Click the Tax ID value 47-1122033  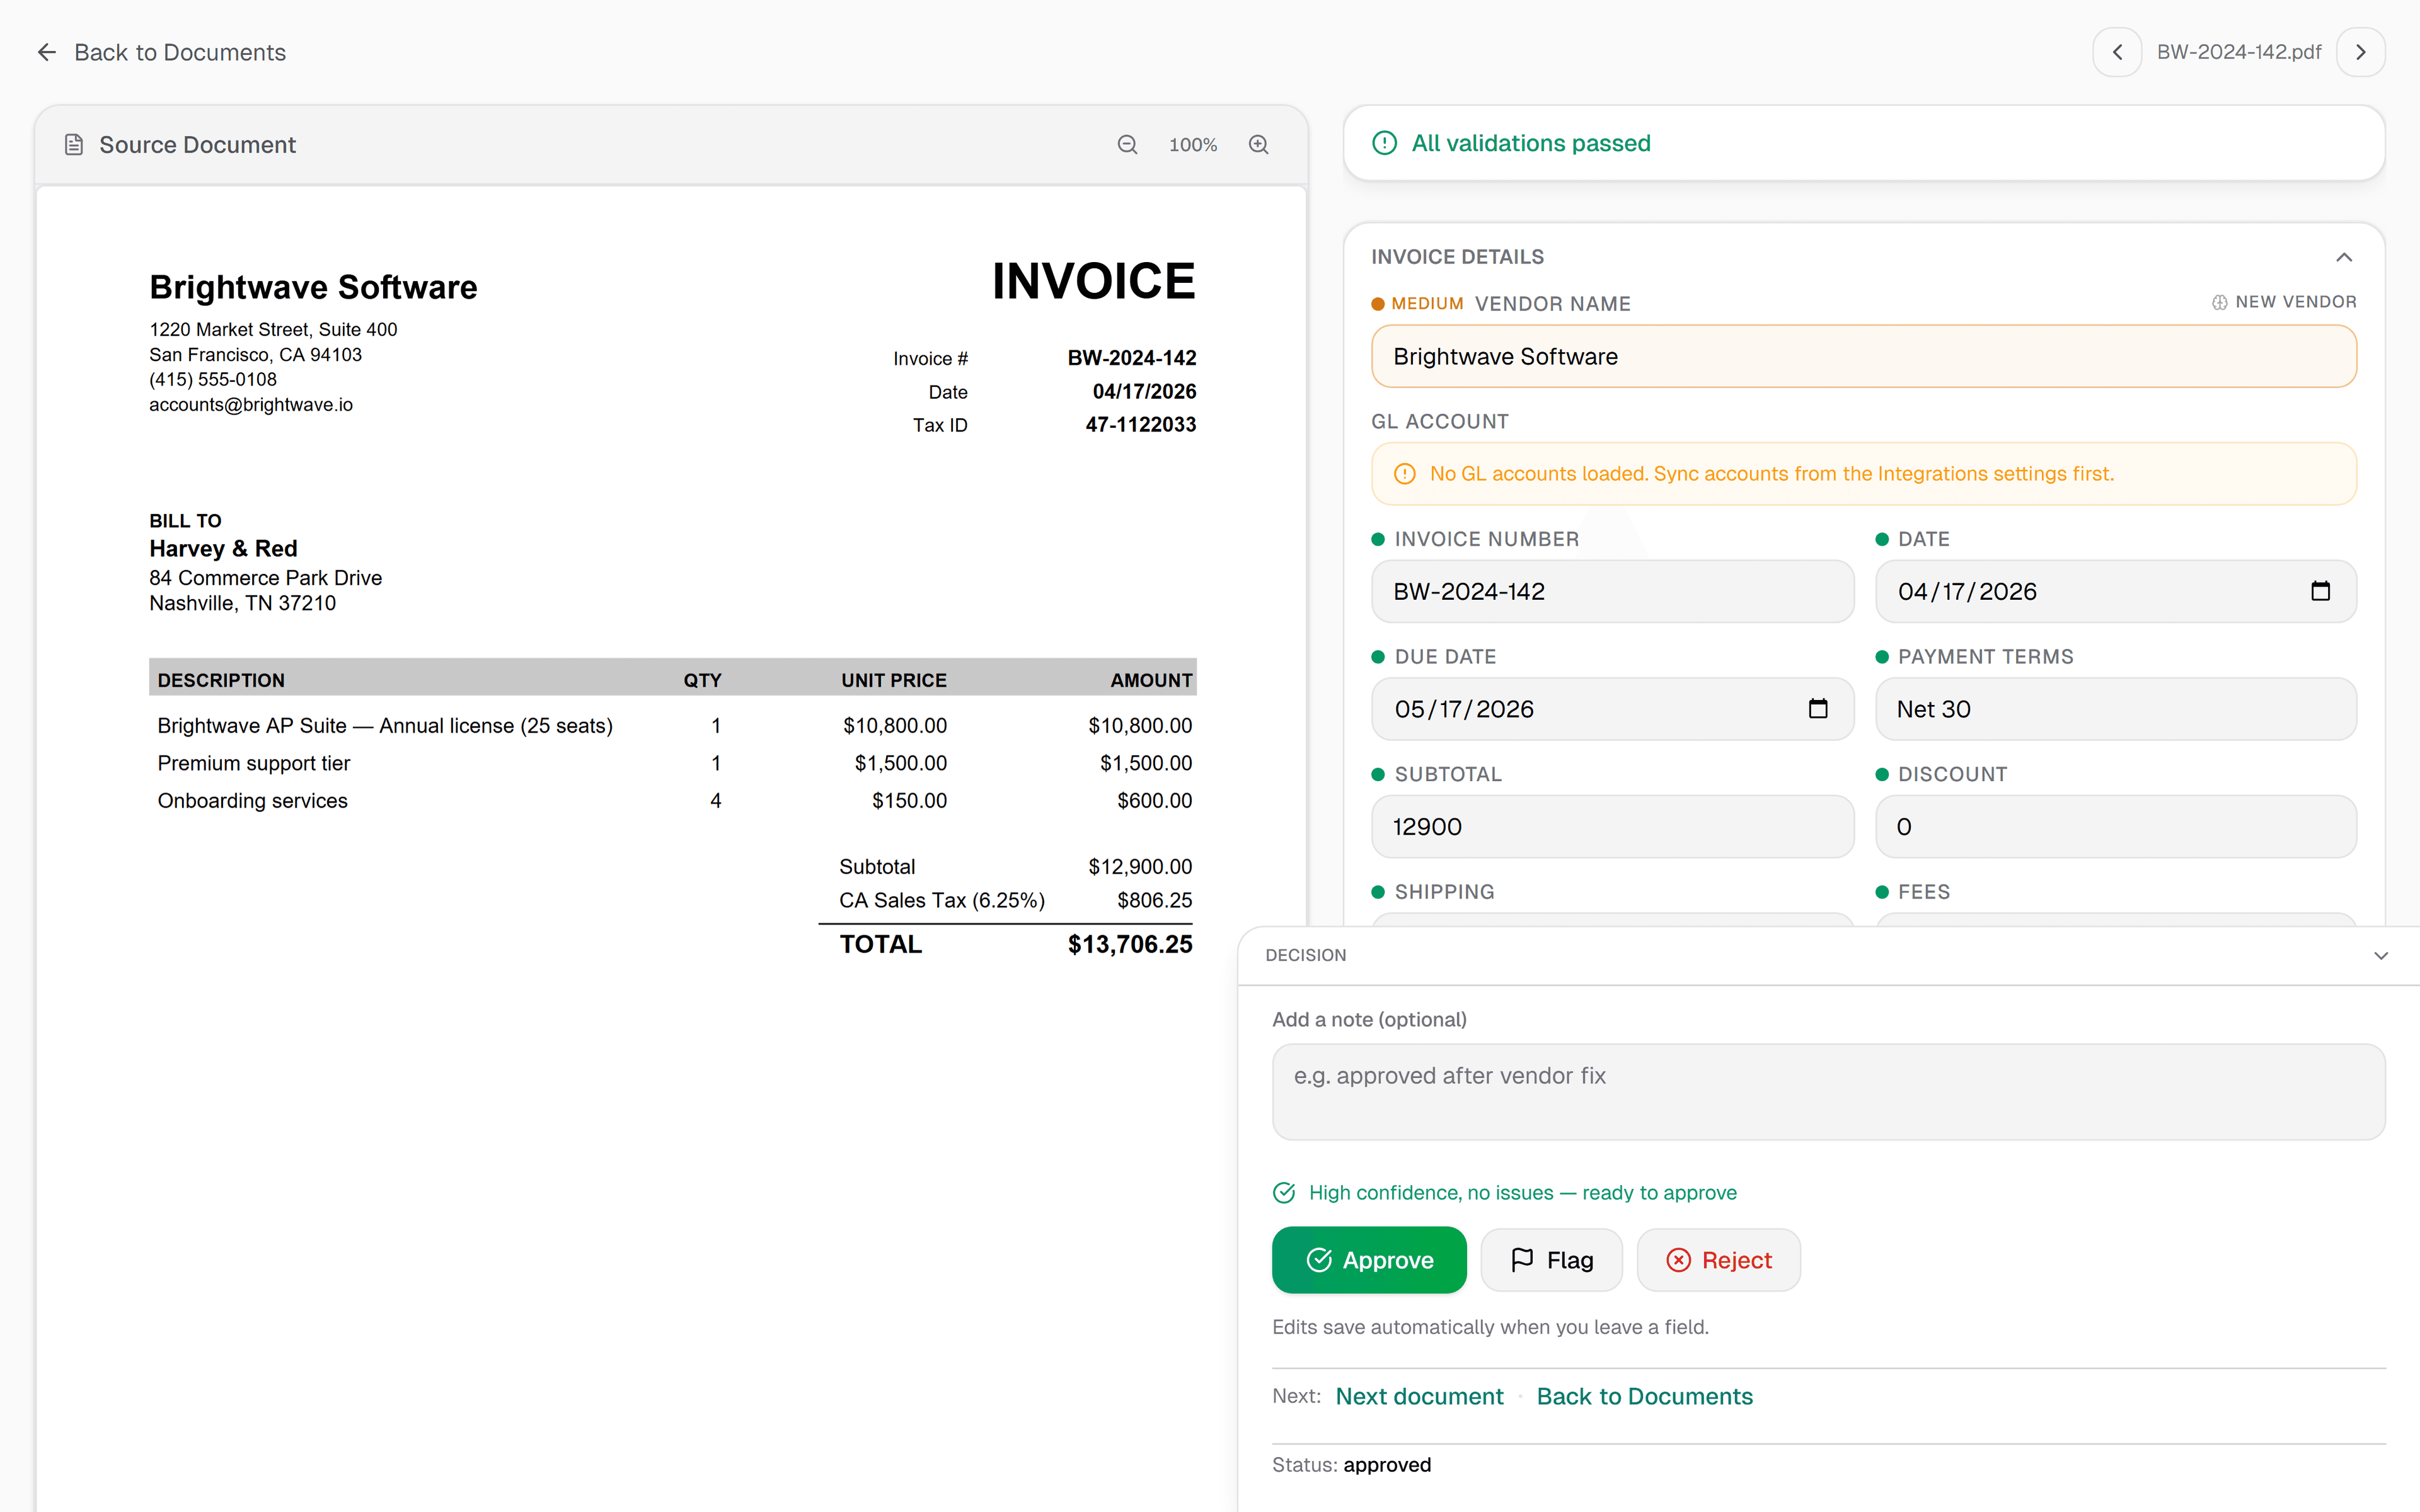(x=1140, y=425)
